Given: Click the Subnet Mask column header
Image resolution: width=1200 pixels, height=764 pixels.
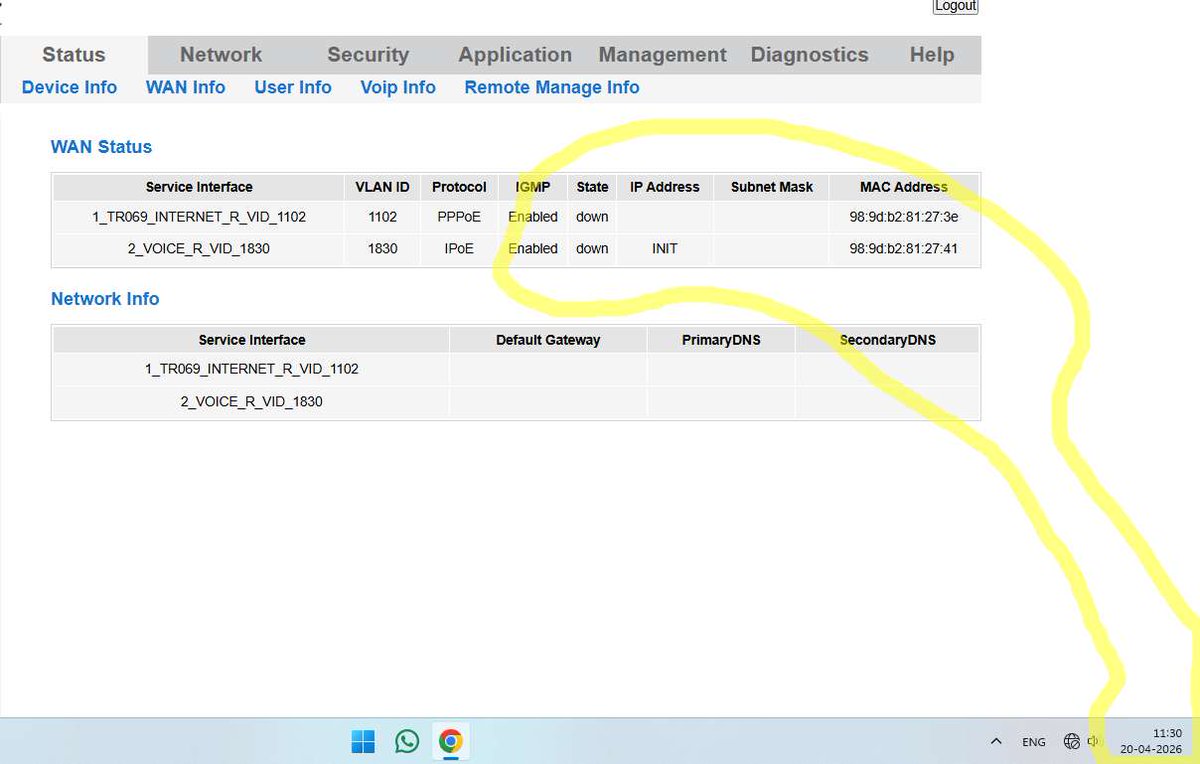Looking at the screenshot, I should pyautogui.click(x=772, y=187).
